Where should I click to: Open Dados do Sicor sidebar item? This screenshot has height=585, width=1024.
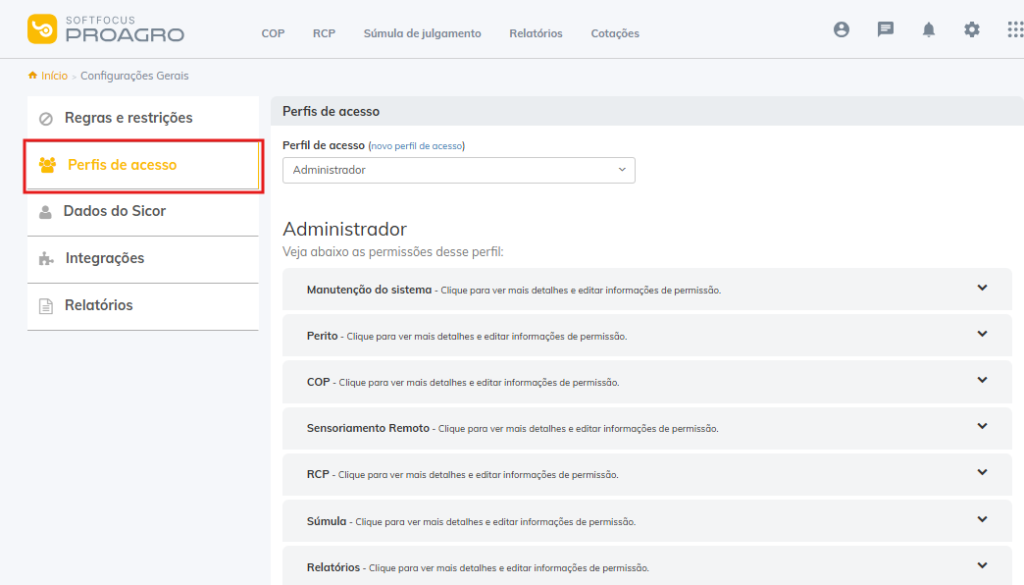(114, 211)
